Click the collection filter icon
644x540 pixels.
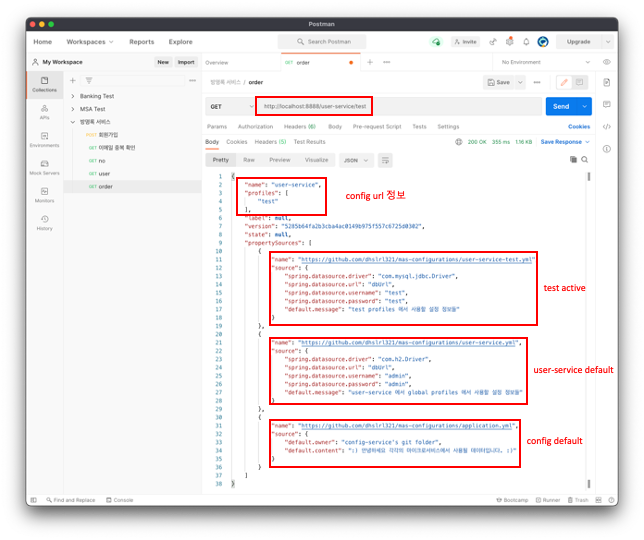pyautogui.click(x=89, y=80)
